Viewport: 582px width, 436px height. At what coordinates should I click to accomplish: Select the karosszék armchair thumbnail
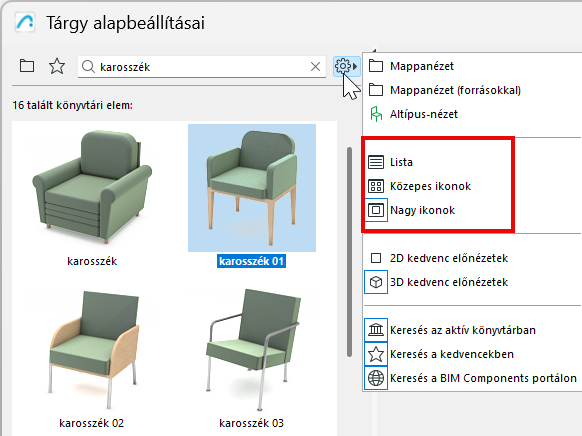click(x=92, y=187)
